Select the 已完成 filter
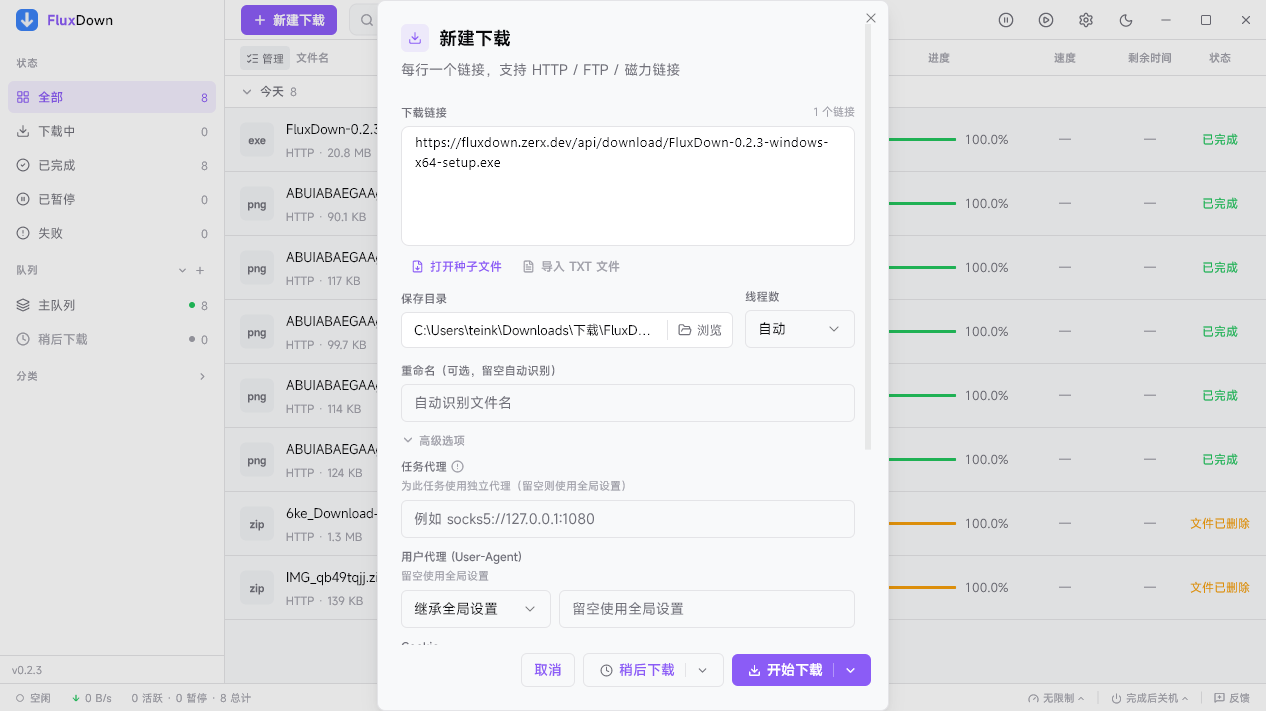Screen dimensions: 1266x711 (112, 165)
